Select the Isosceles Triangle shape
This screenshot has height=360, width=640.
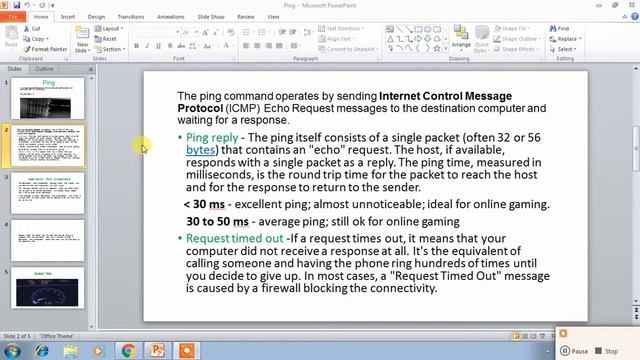[x=390, y=39]
